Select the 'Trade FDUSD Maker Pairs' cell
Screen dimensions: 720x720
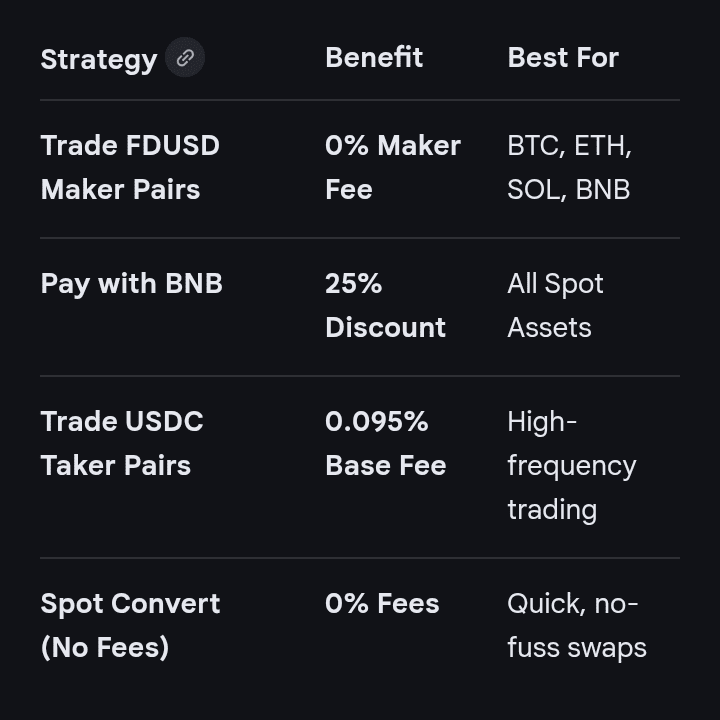click(130, 168)
